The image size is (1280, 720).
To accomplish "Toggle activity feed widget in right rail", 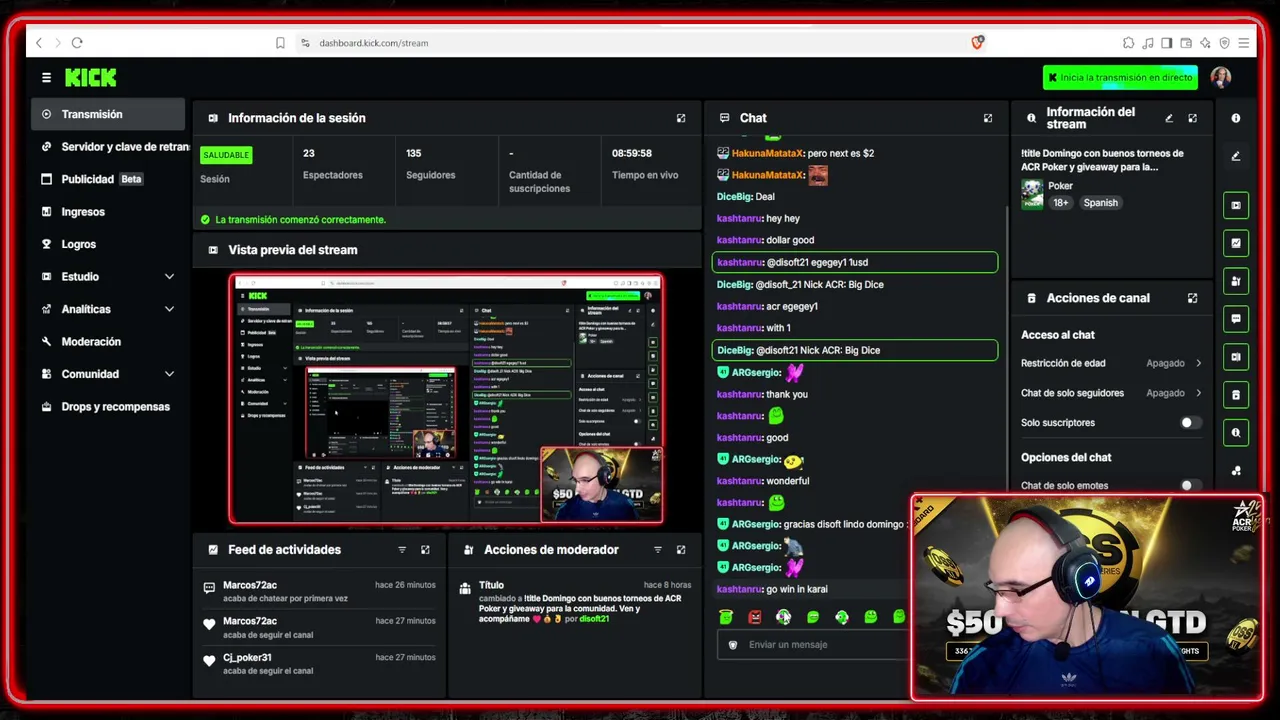I will click(1236, 243).
